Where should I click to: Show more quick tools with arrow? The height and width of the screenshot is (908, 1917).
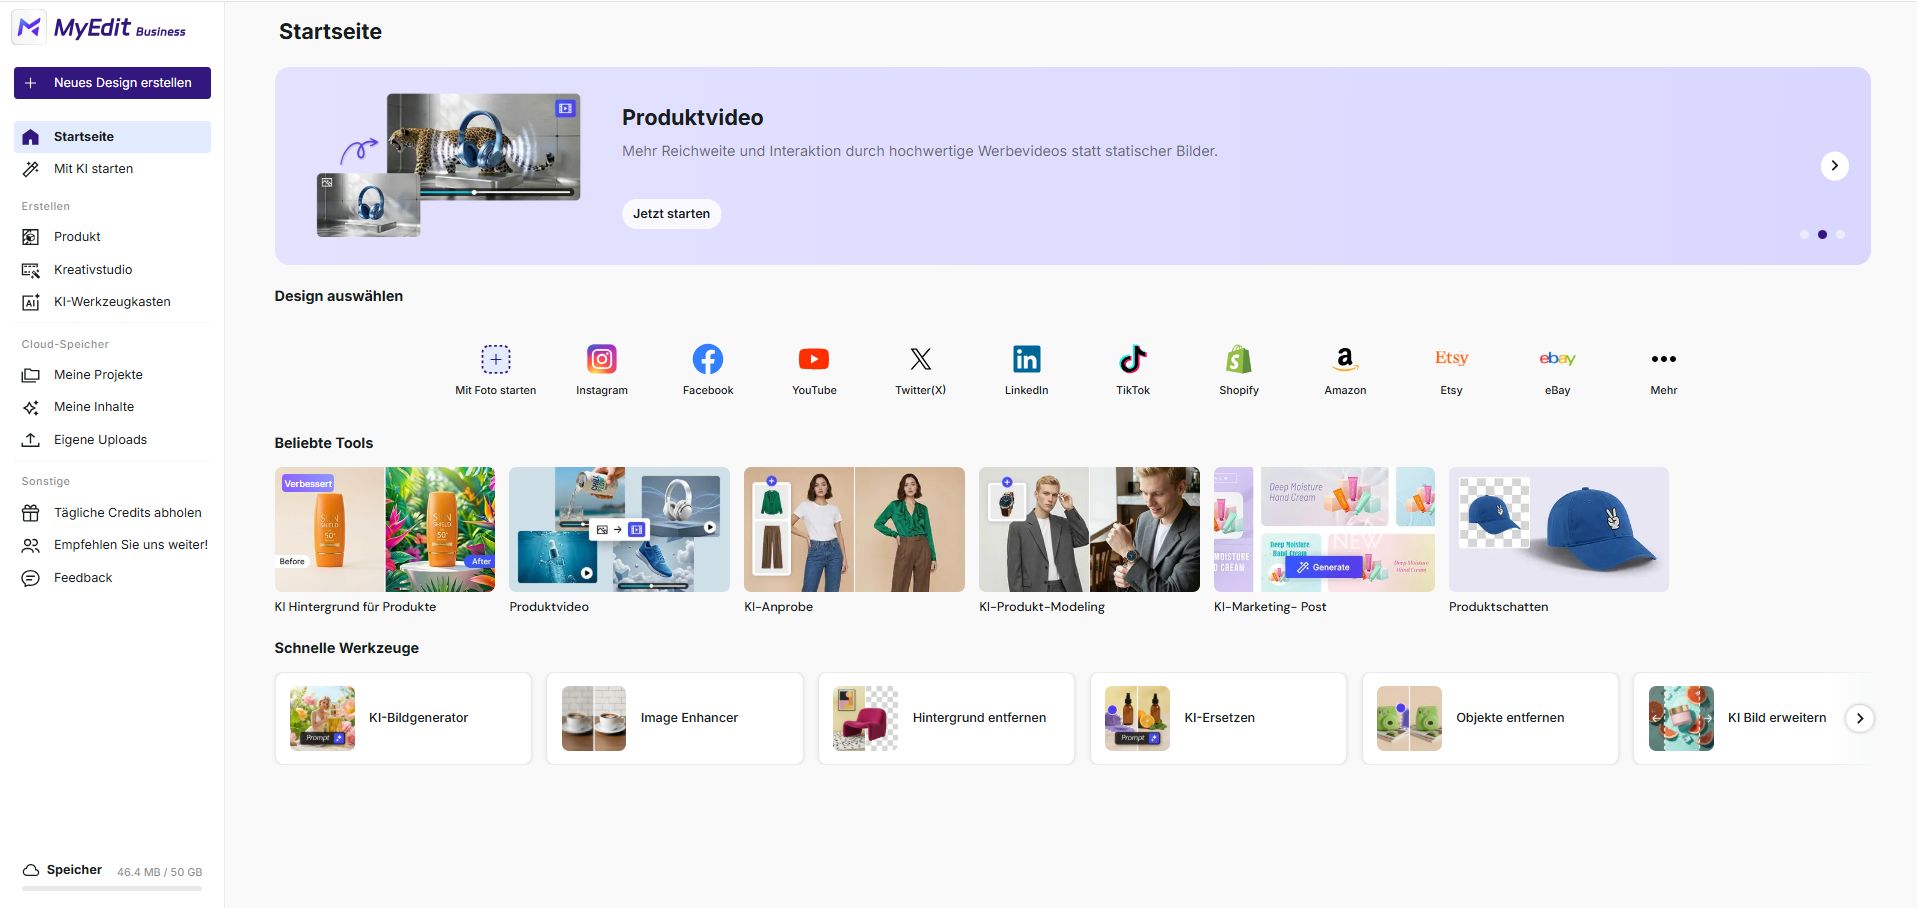pos(1859,718)
